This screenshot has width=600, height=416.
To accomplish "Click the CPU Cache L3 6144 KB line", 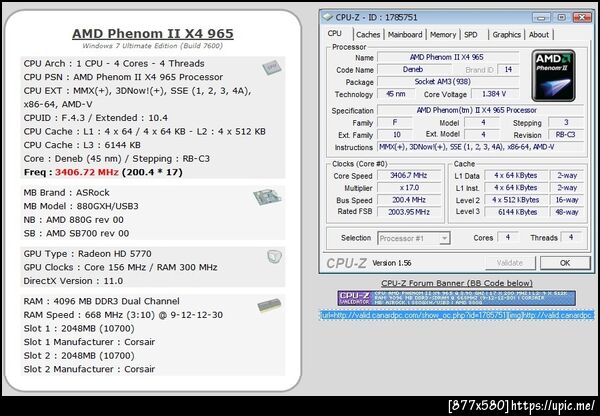I will click(x=82, y=145).
